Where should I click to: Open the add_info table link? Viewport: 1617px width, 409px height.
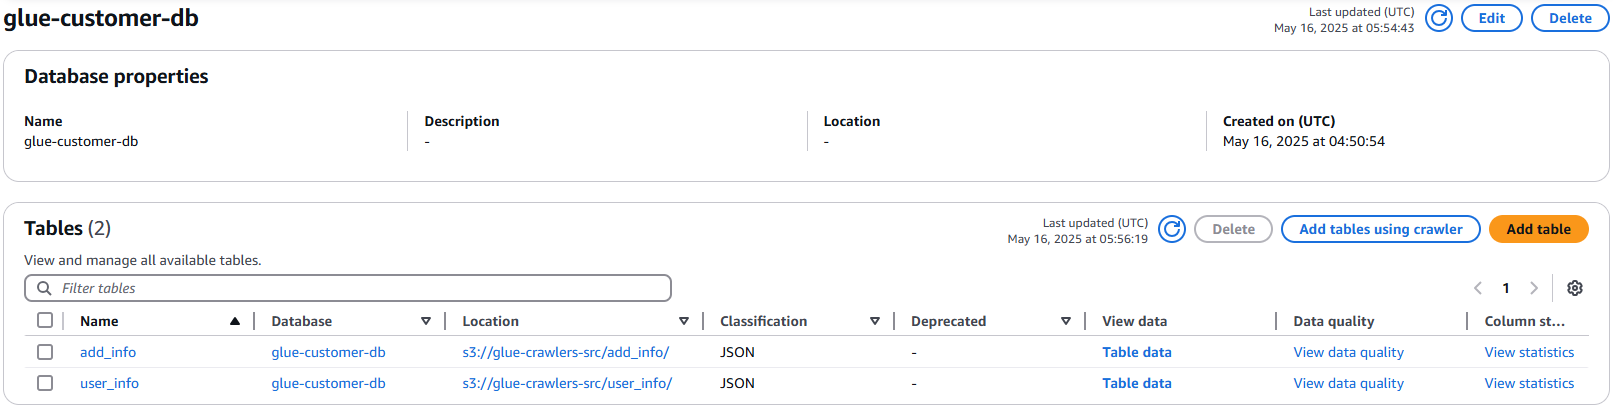coord(108,352)
